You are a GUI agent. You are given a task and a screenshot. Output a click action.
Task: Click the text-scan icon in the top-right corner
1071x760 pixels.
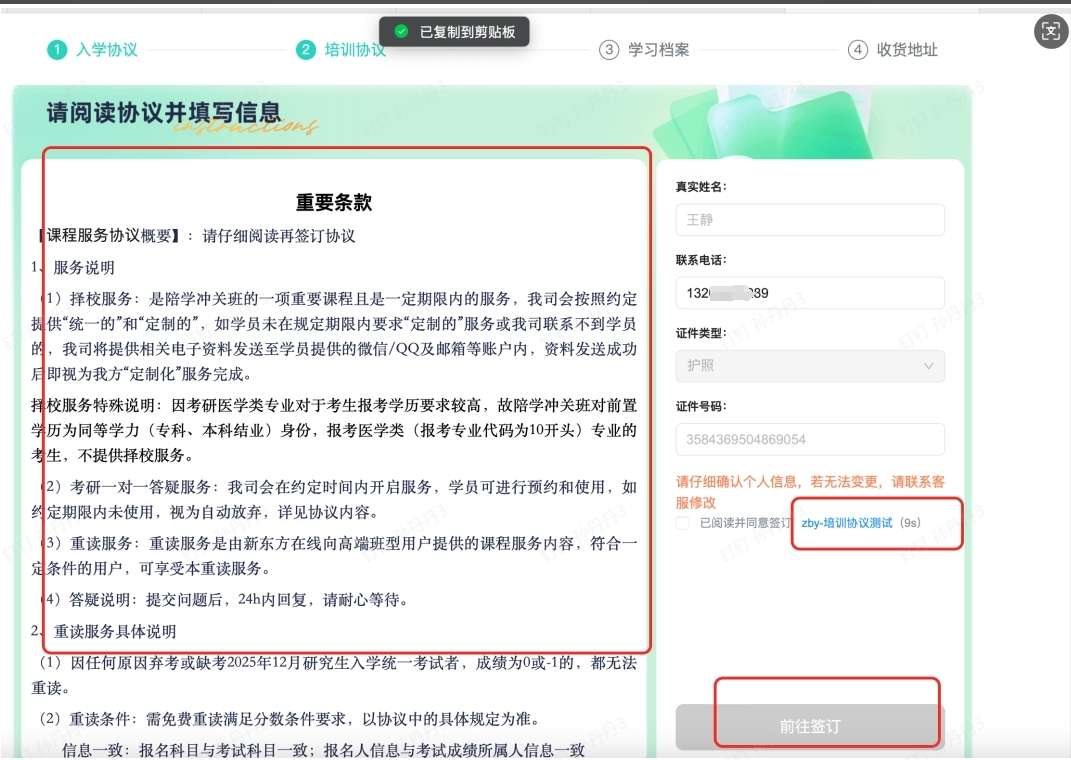click(1050, 30)
